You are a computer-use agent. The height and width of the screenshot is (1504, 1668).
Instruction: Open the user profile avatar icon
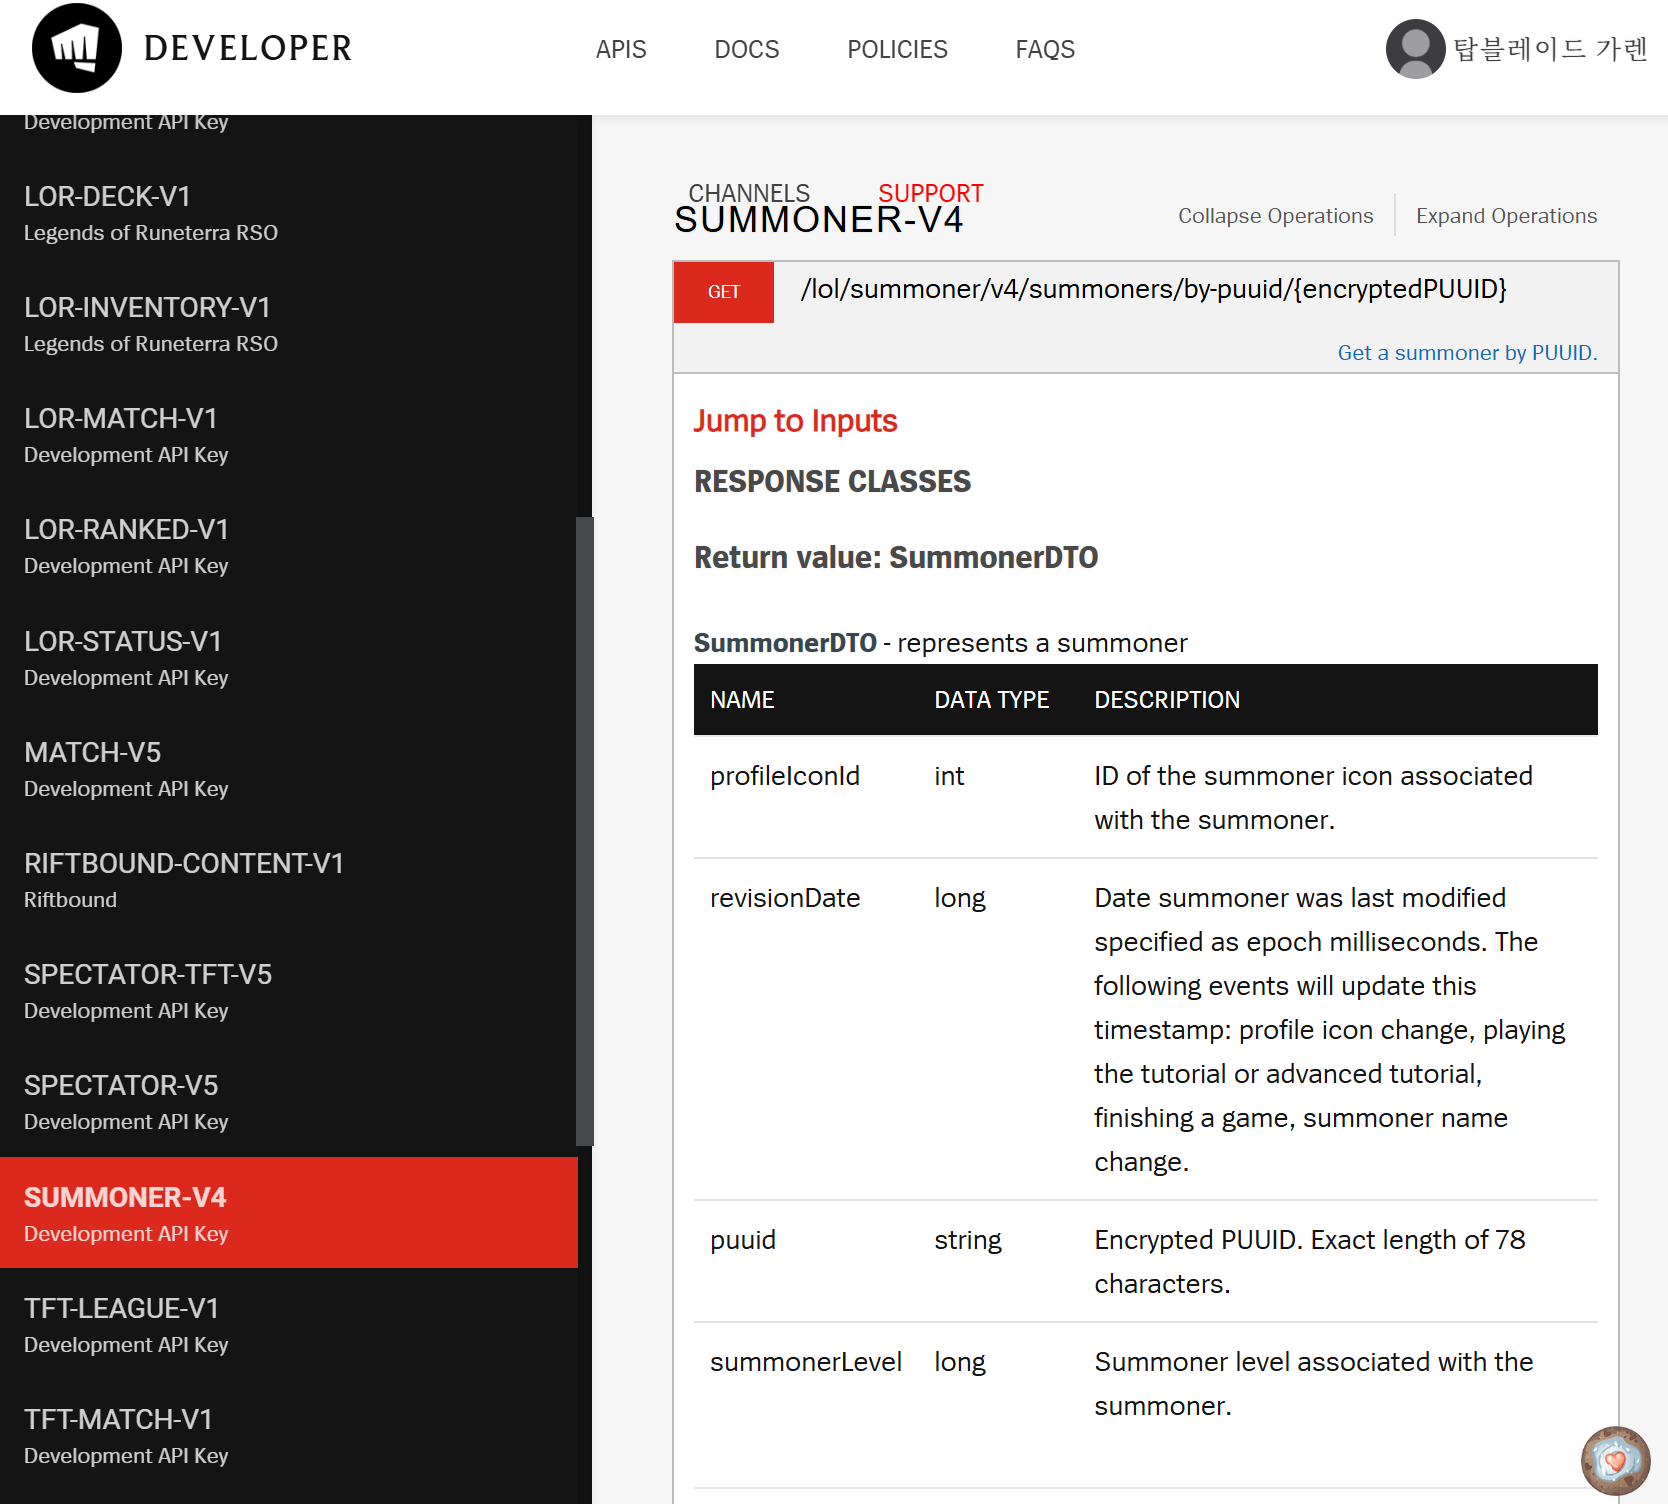coord(1415,48)
